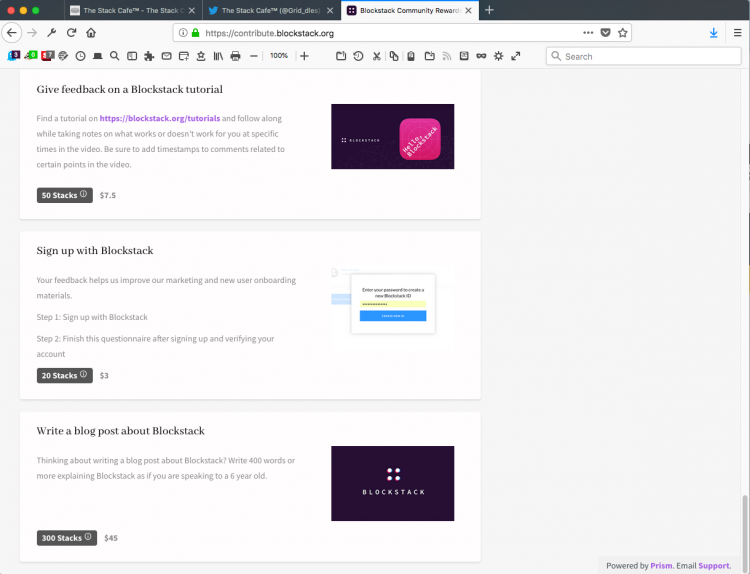Viewport: 750px width, 574px height.
Task: Reset zoom at 100% indicator
Action: coord(279,56)
